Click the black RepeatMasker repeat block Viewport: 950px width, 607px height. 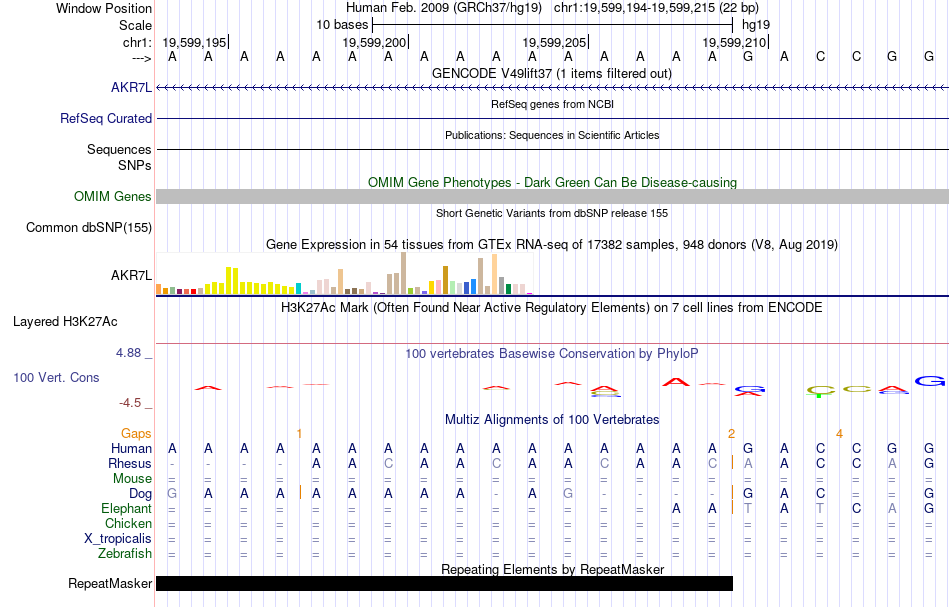(x=444, y=583)
